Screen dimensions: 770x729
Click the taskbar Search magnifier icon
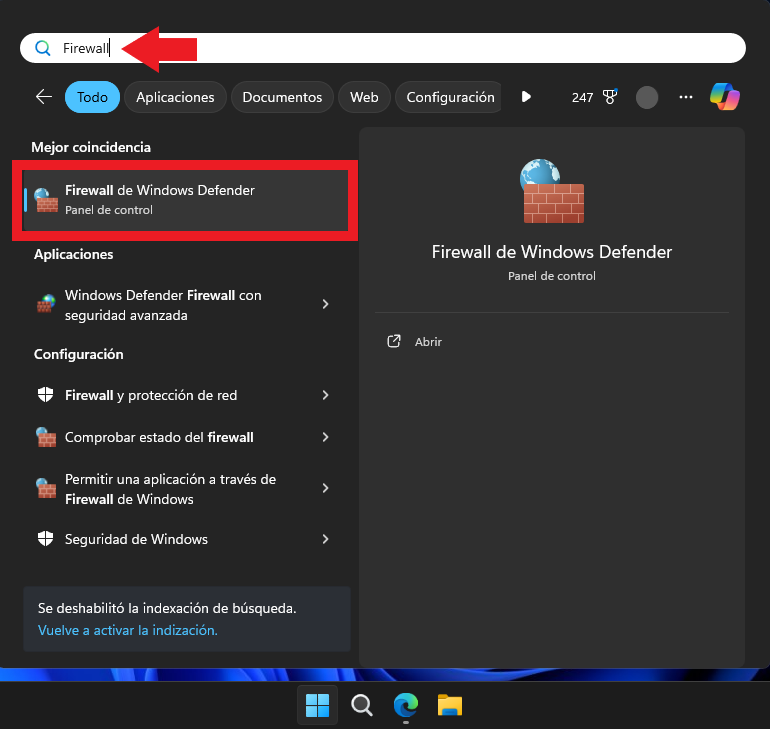tap(362, 705)
